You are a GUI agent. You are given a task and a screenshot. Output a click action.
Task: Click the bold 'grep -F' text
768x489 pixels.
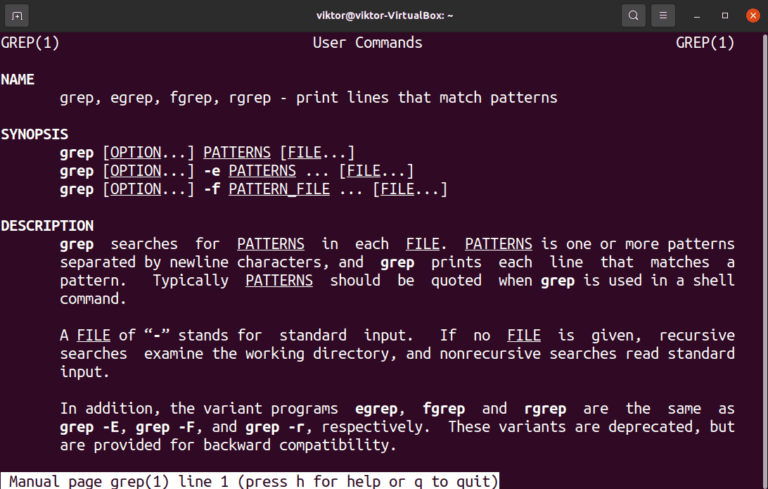click(165, 427)
